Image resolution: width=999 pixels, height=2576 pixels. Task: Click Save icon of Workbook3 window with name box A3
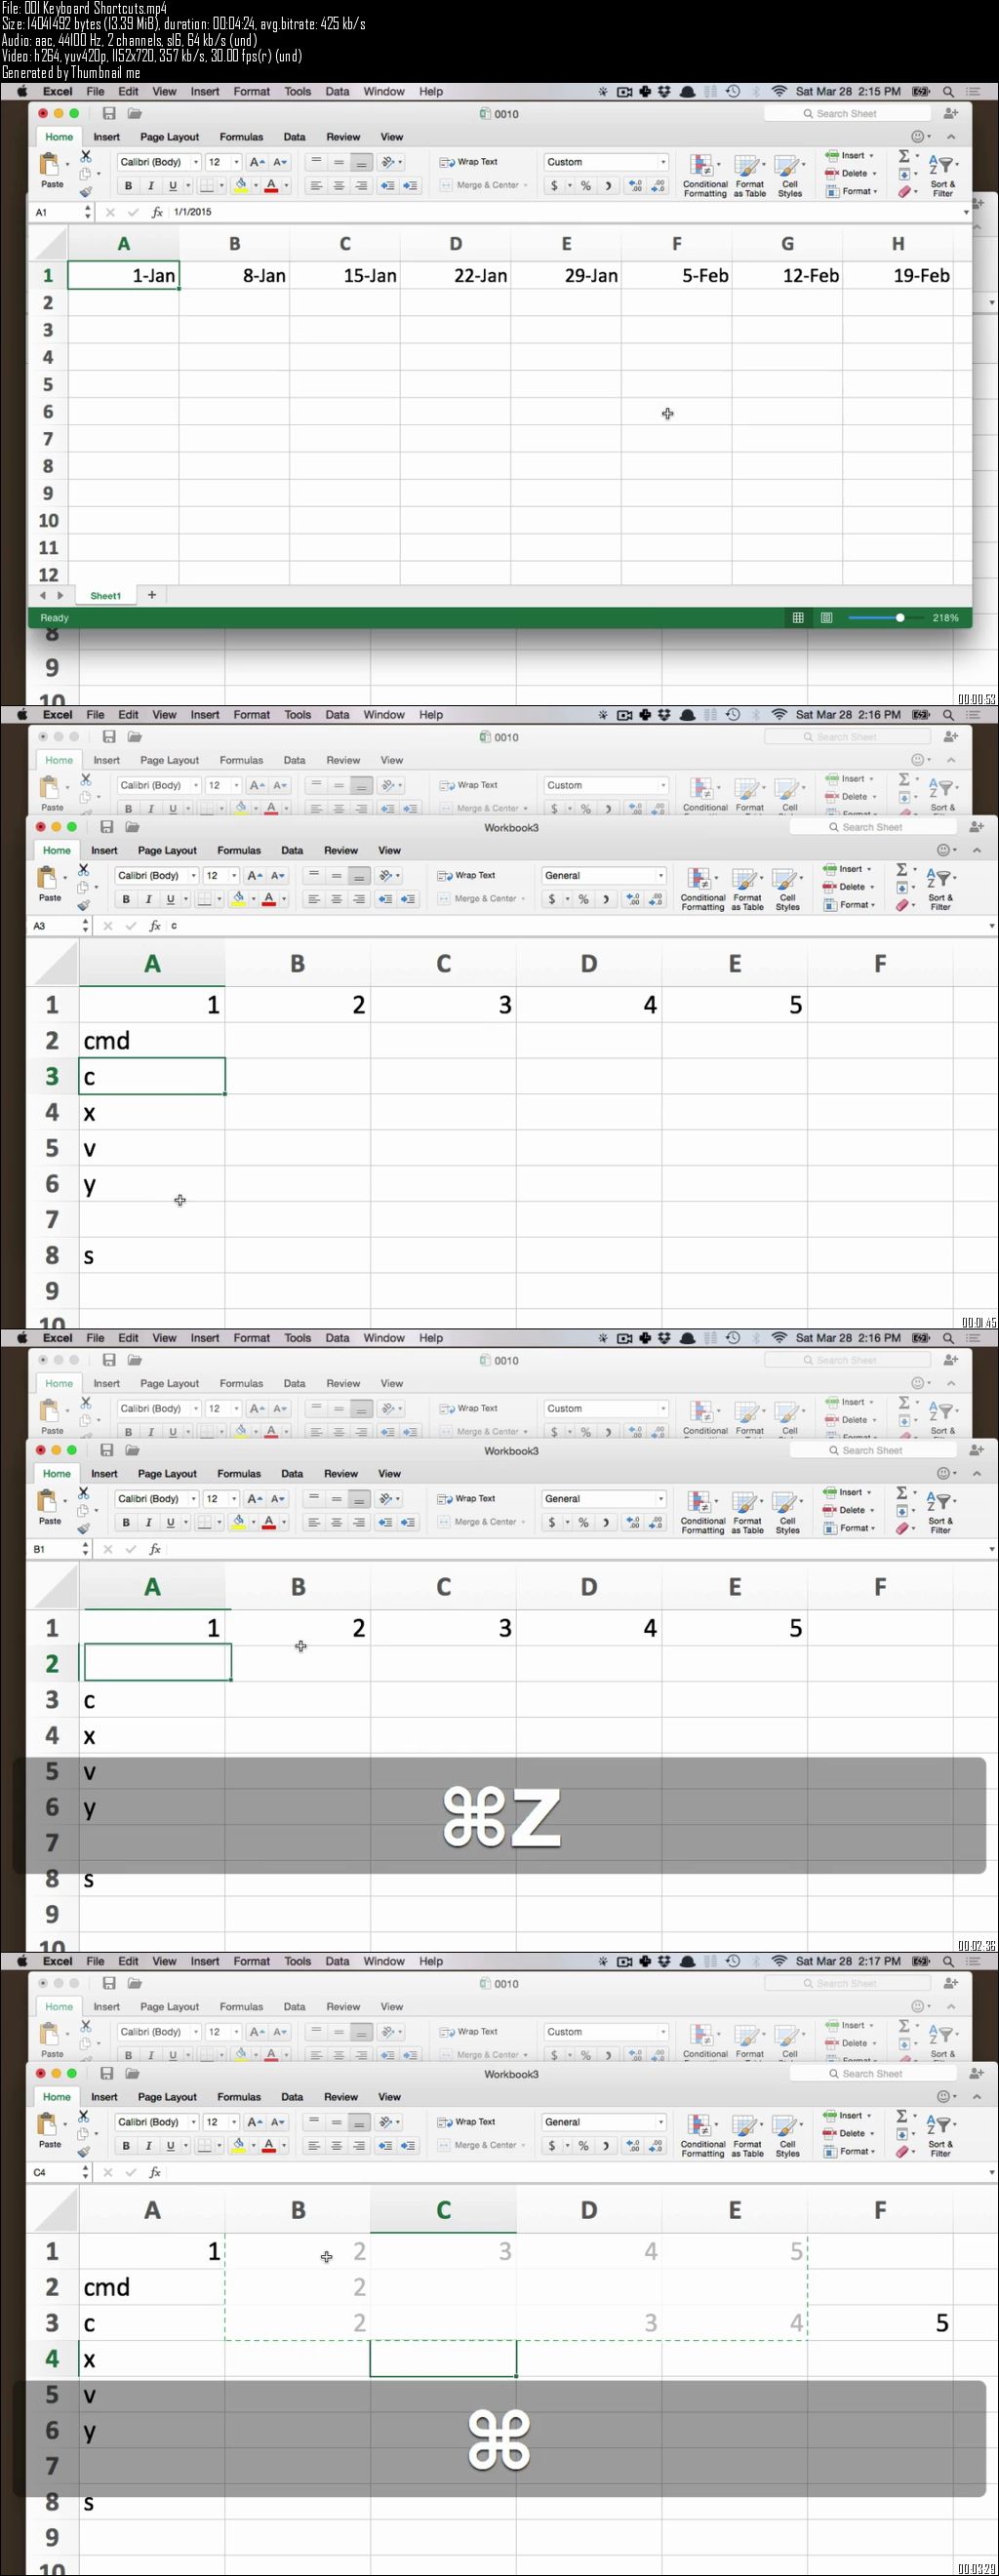click(x=107, y=827)
